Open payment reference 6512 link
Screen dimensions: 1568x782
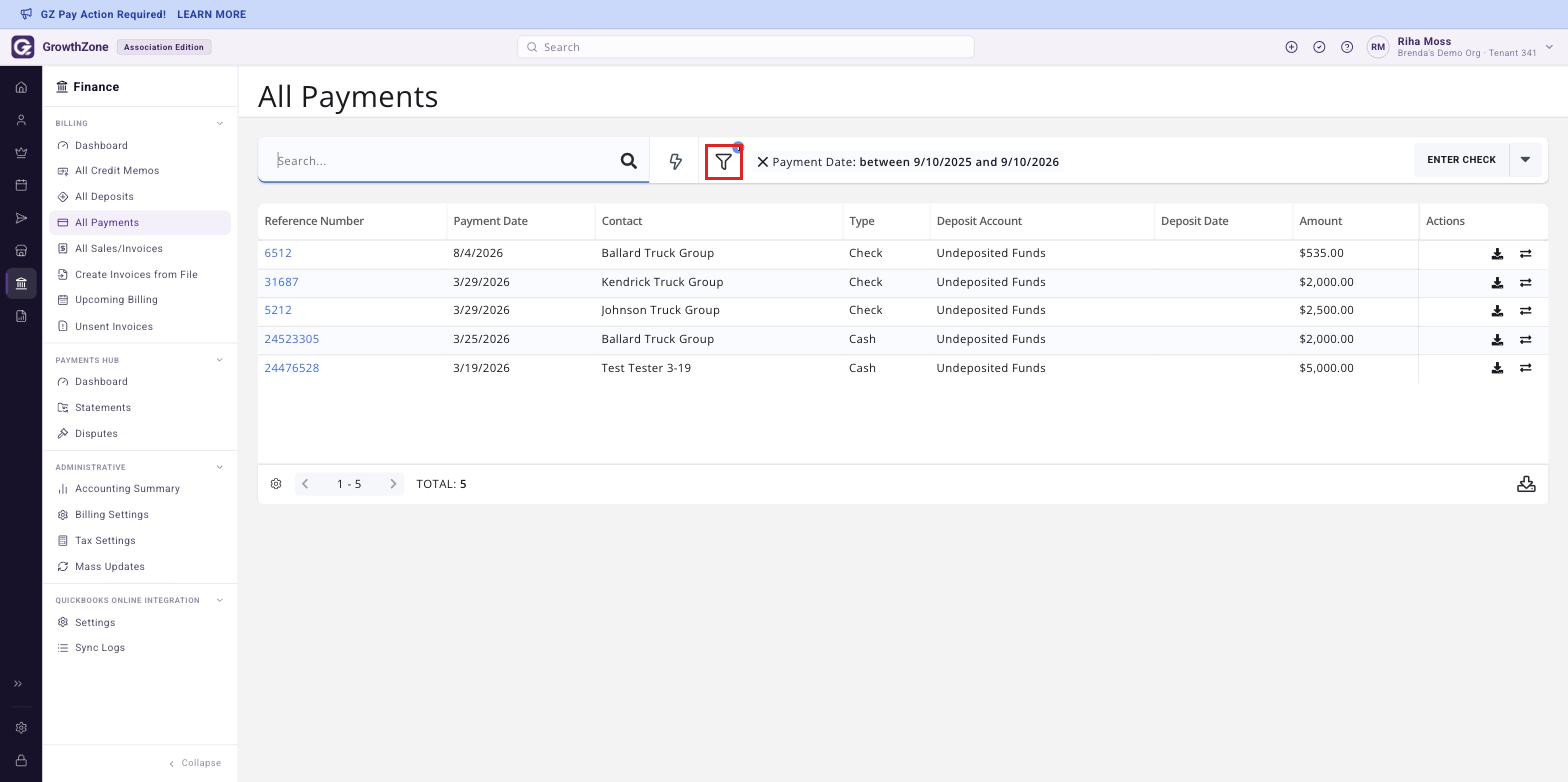(x=278, y=254)
